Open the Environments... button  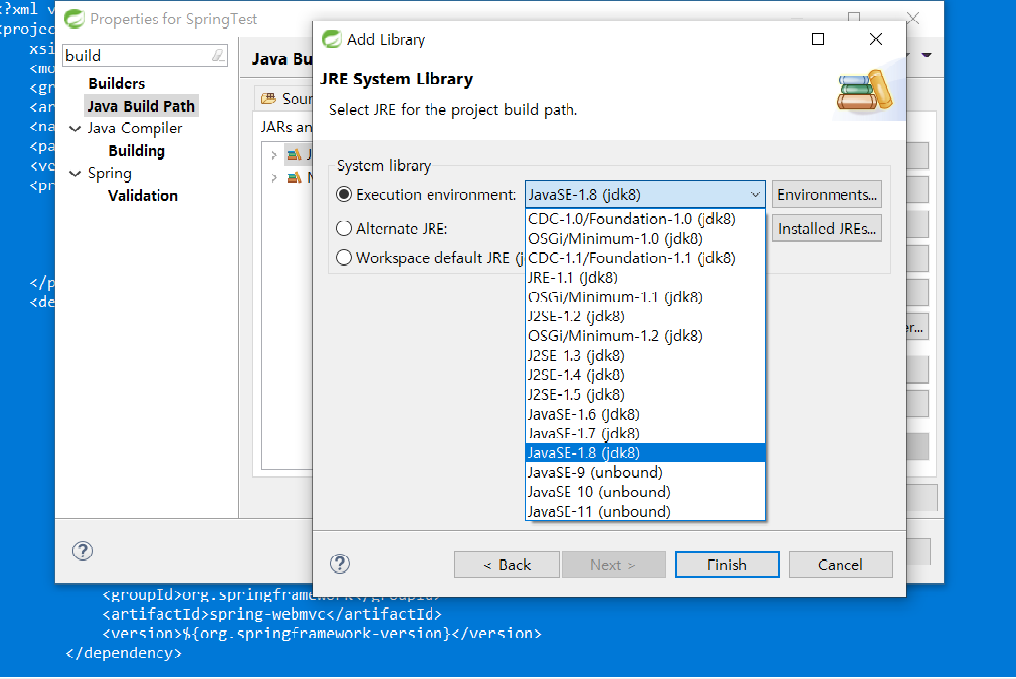[x=827, y=194]
